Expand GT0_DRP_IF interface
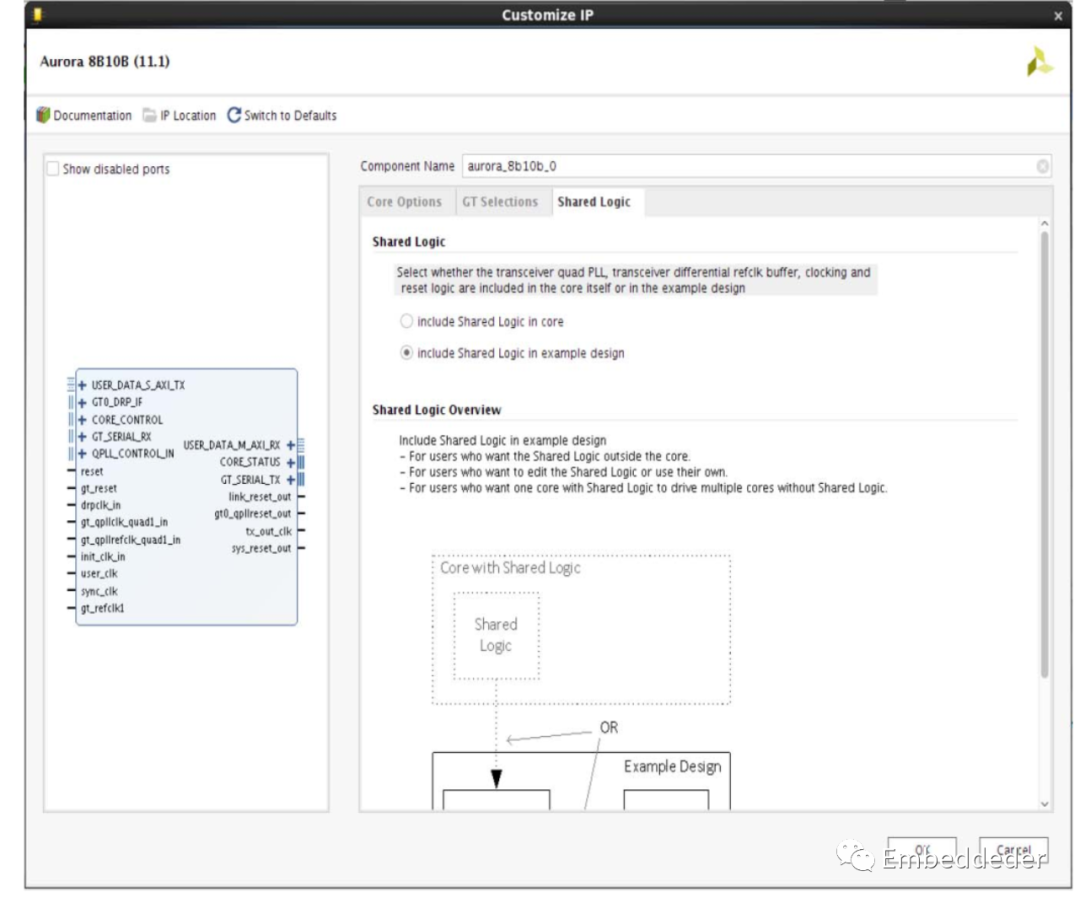The height and width of the screenshot is (903, 1080). click(82, 402)
